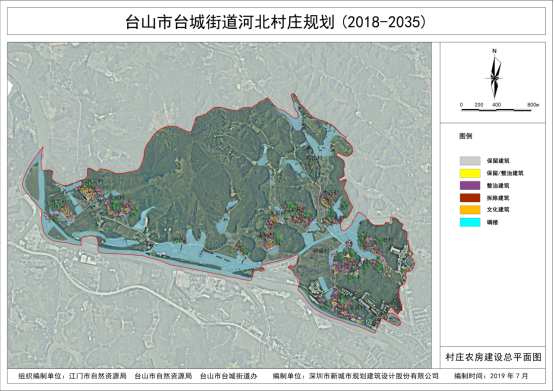Click the 800m label on scale bar

[x=533, y=105]
